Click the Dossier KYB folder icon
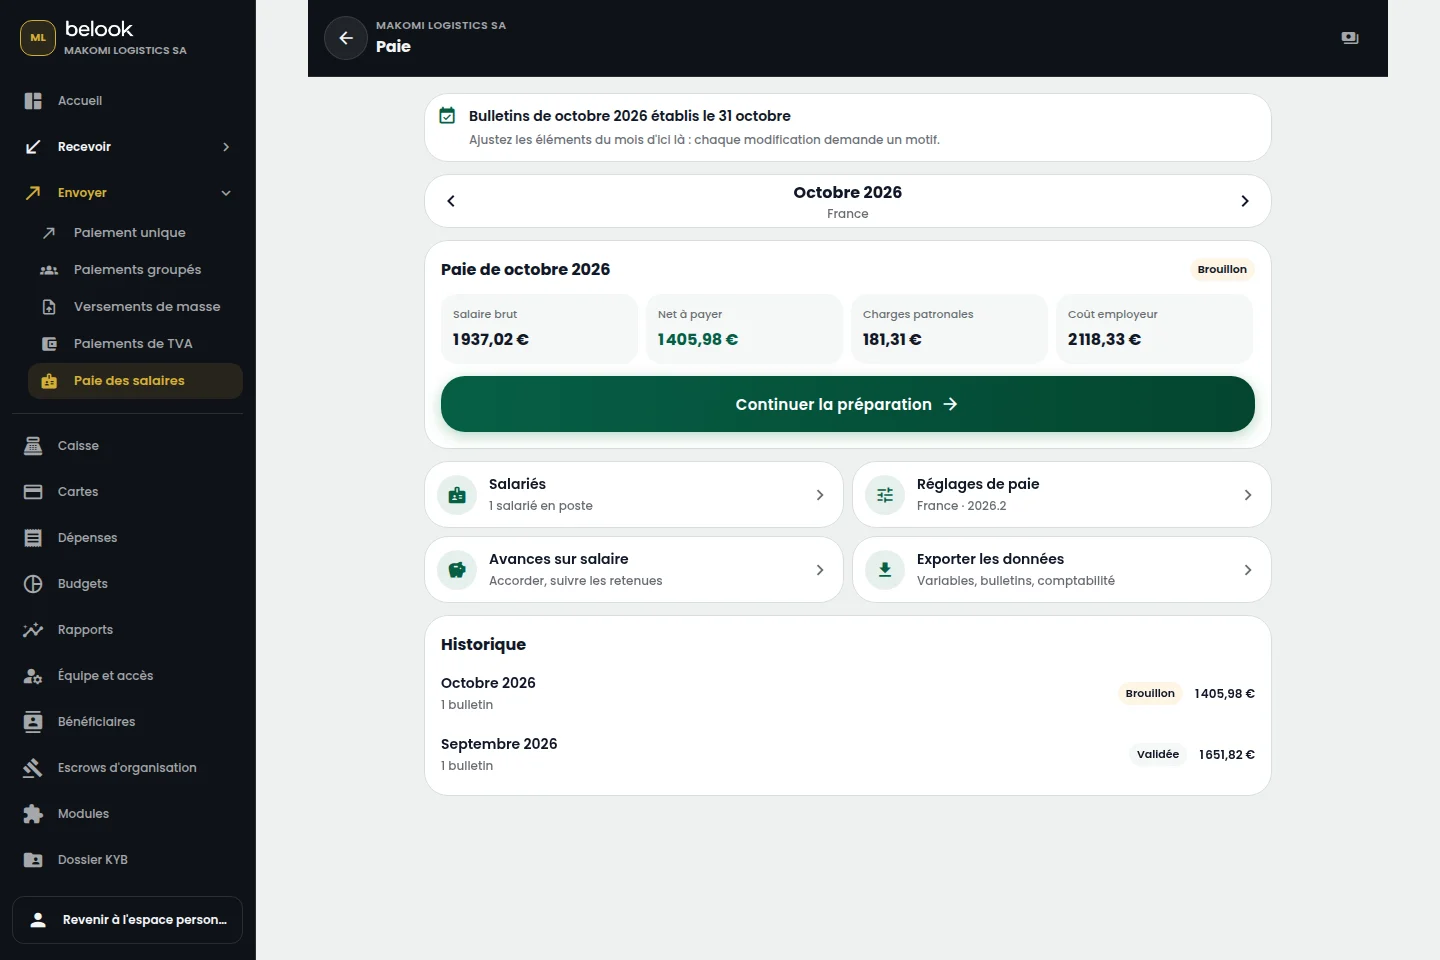The height and width of the screenshot is (960, 1440). tap(33, 860)
